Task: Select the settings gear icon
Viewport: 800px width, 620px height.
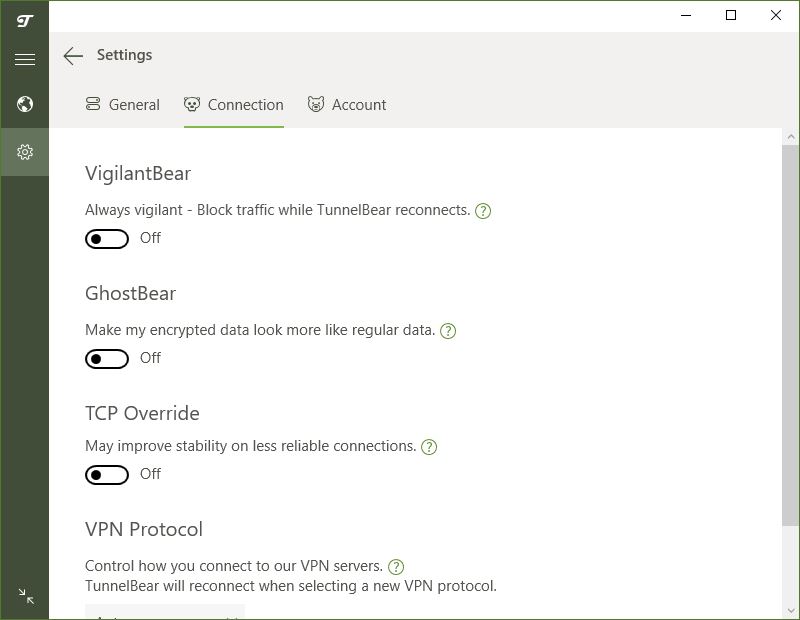Action: 24,152
